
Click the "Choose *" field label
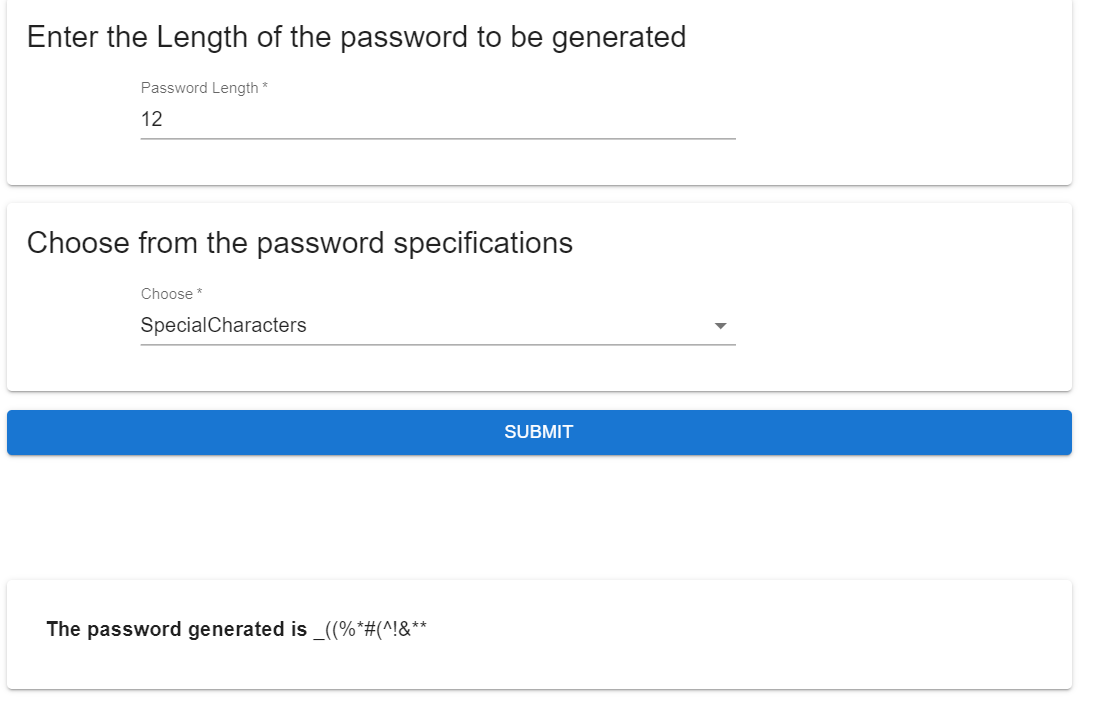click(167, 294)
